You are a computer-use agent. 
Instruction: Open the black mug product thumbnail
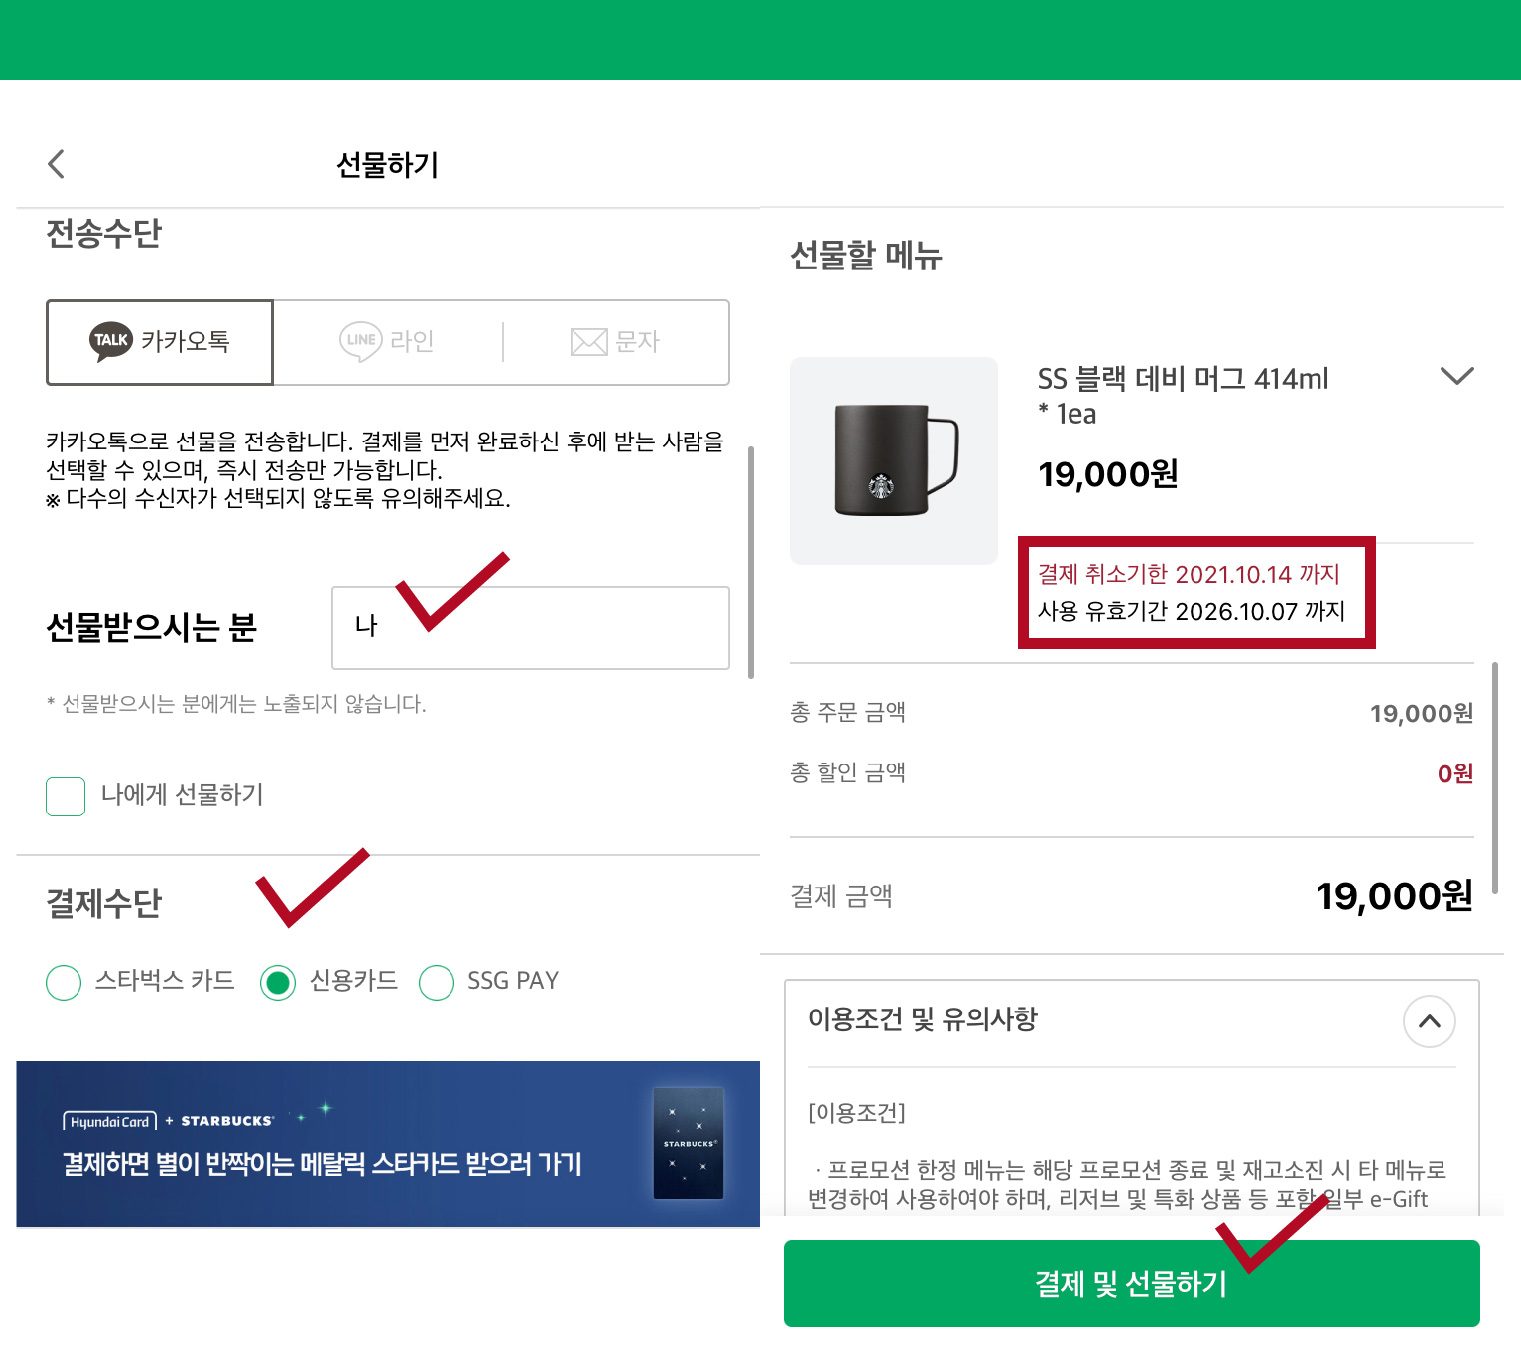(x=894, y=460)
